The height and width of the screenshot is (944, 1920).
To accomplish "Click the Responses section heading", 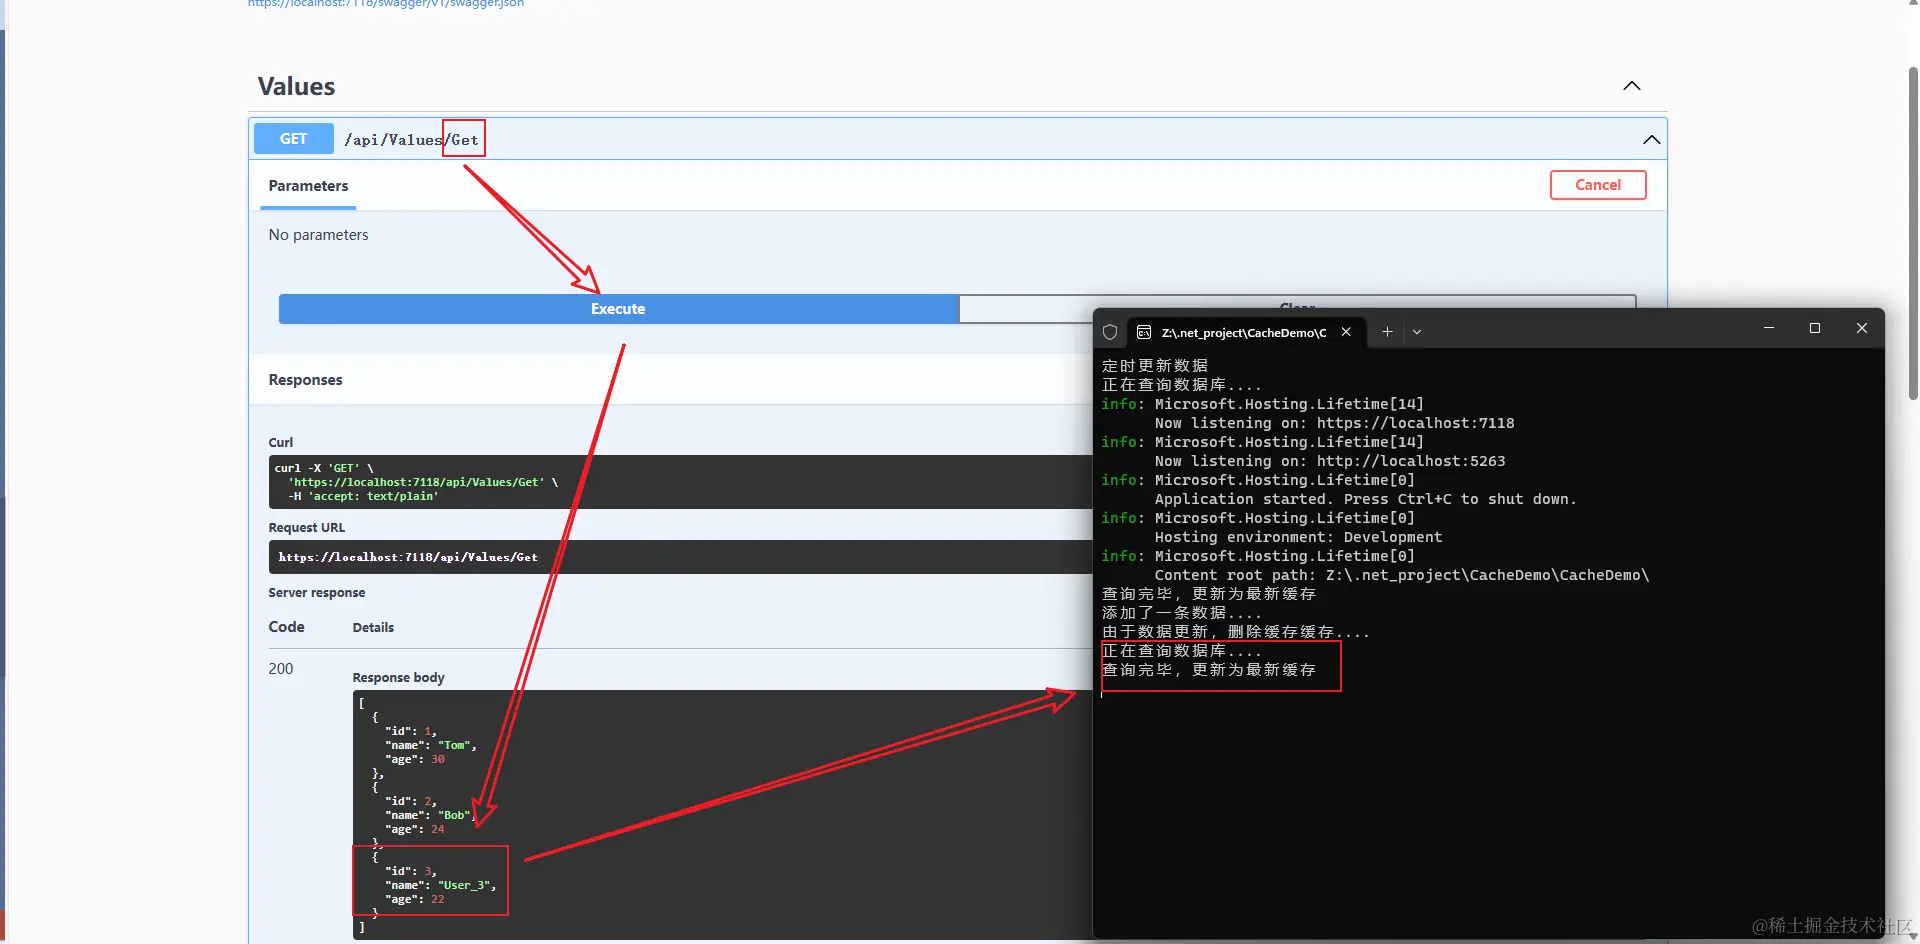I will (305, 380).
